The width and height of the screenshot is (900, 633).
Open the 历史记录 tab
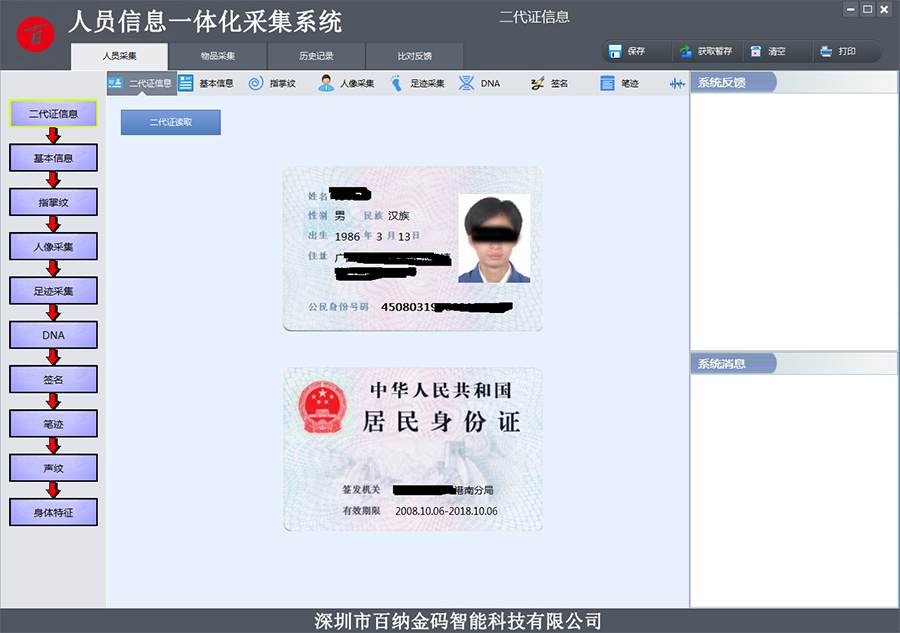coord(316,56)
